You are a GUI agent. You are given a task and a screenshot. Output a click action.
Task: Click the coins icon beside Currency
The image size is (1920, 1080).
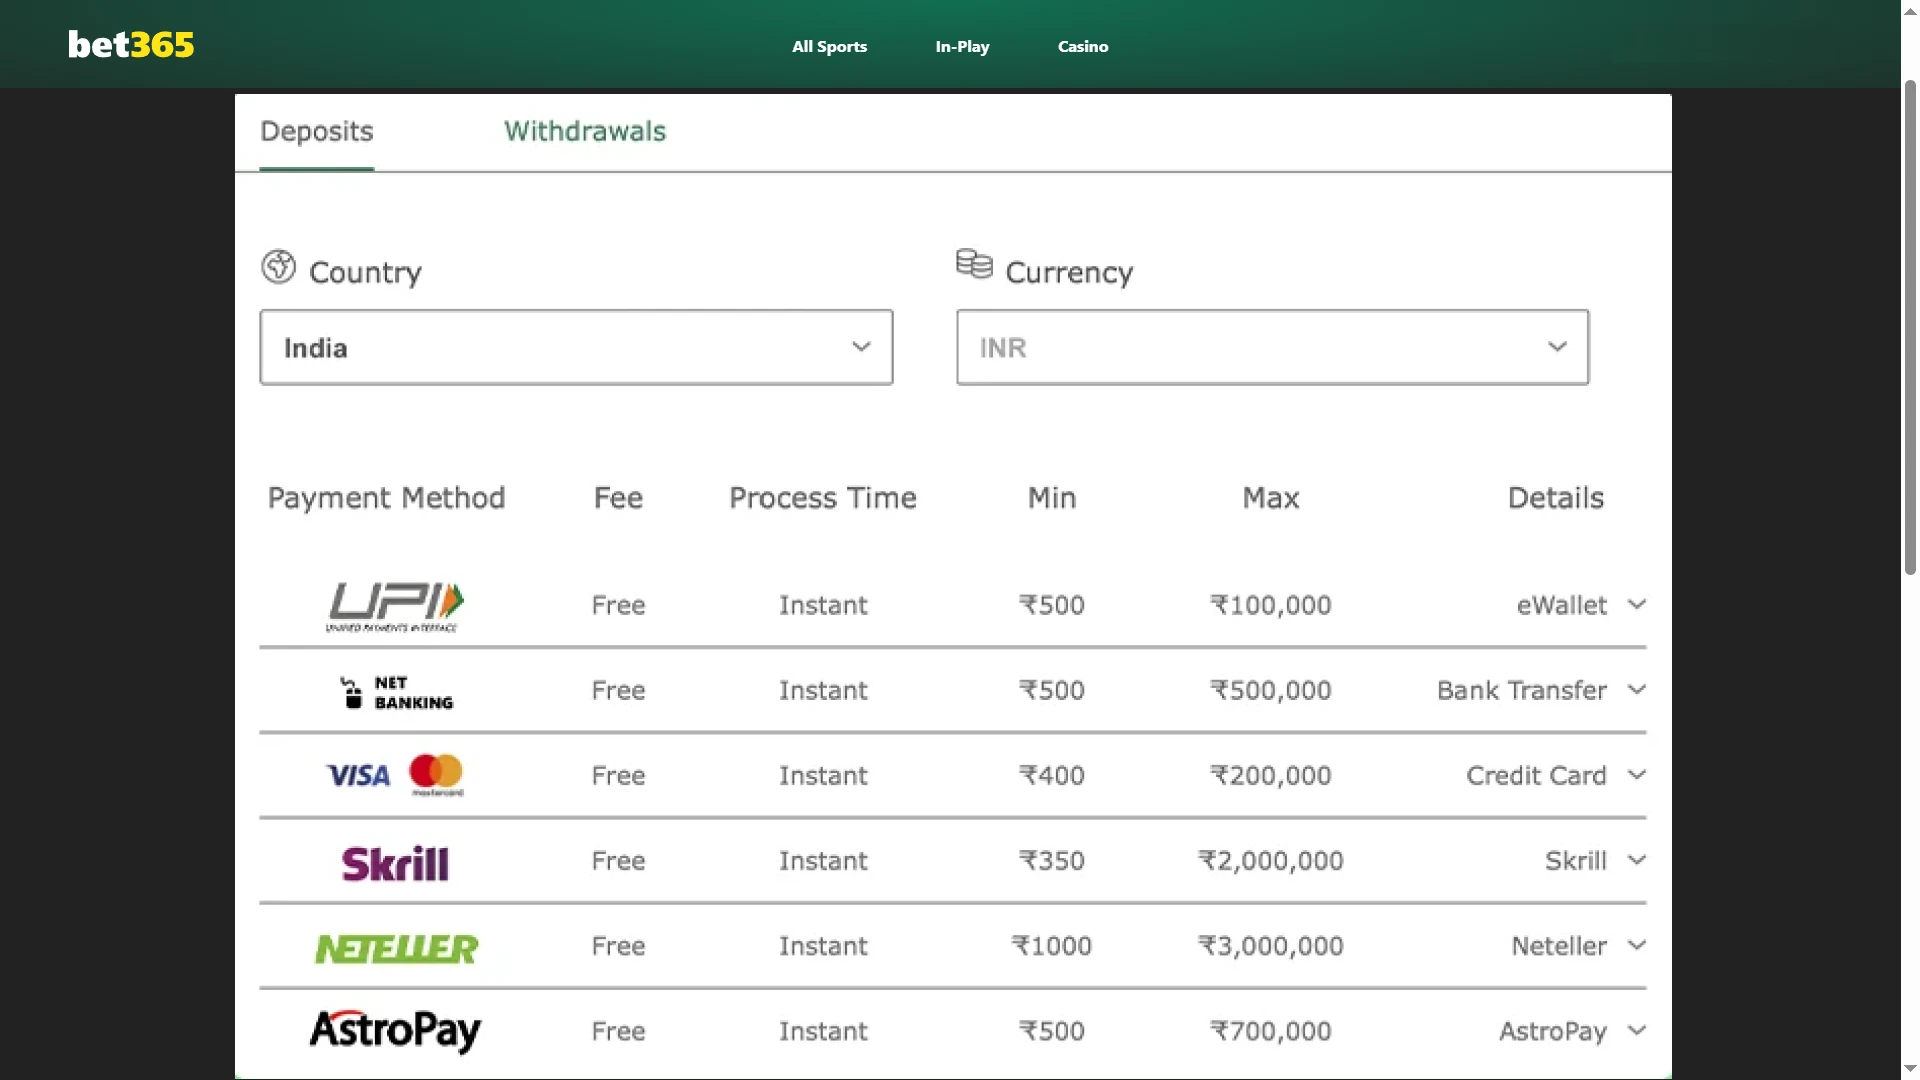click(973, 265)
